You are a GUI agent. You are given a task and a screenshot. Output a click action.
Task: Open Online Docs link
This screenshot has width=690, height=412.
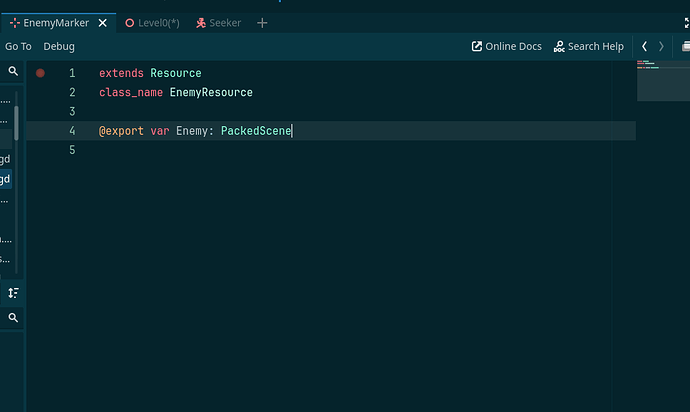[506, 46]
